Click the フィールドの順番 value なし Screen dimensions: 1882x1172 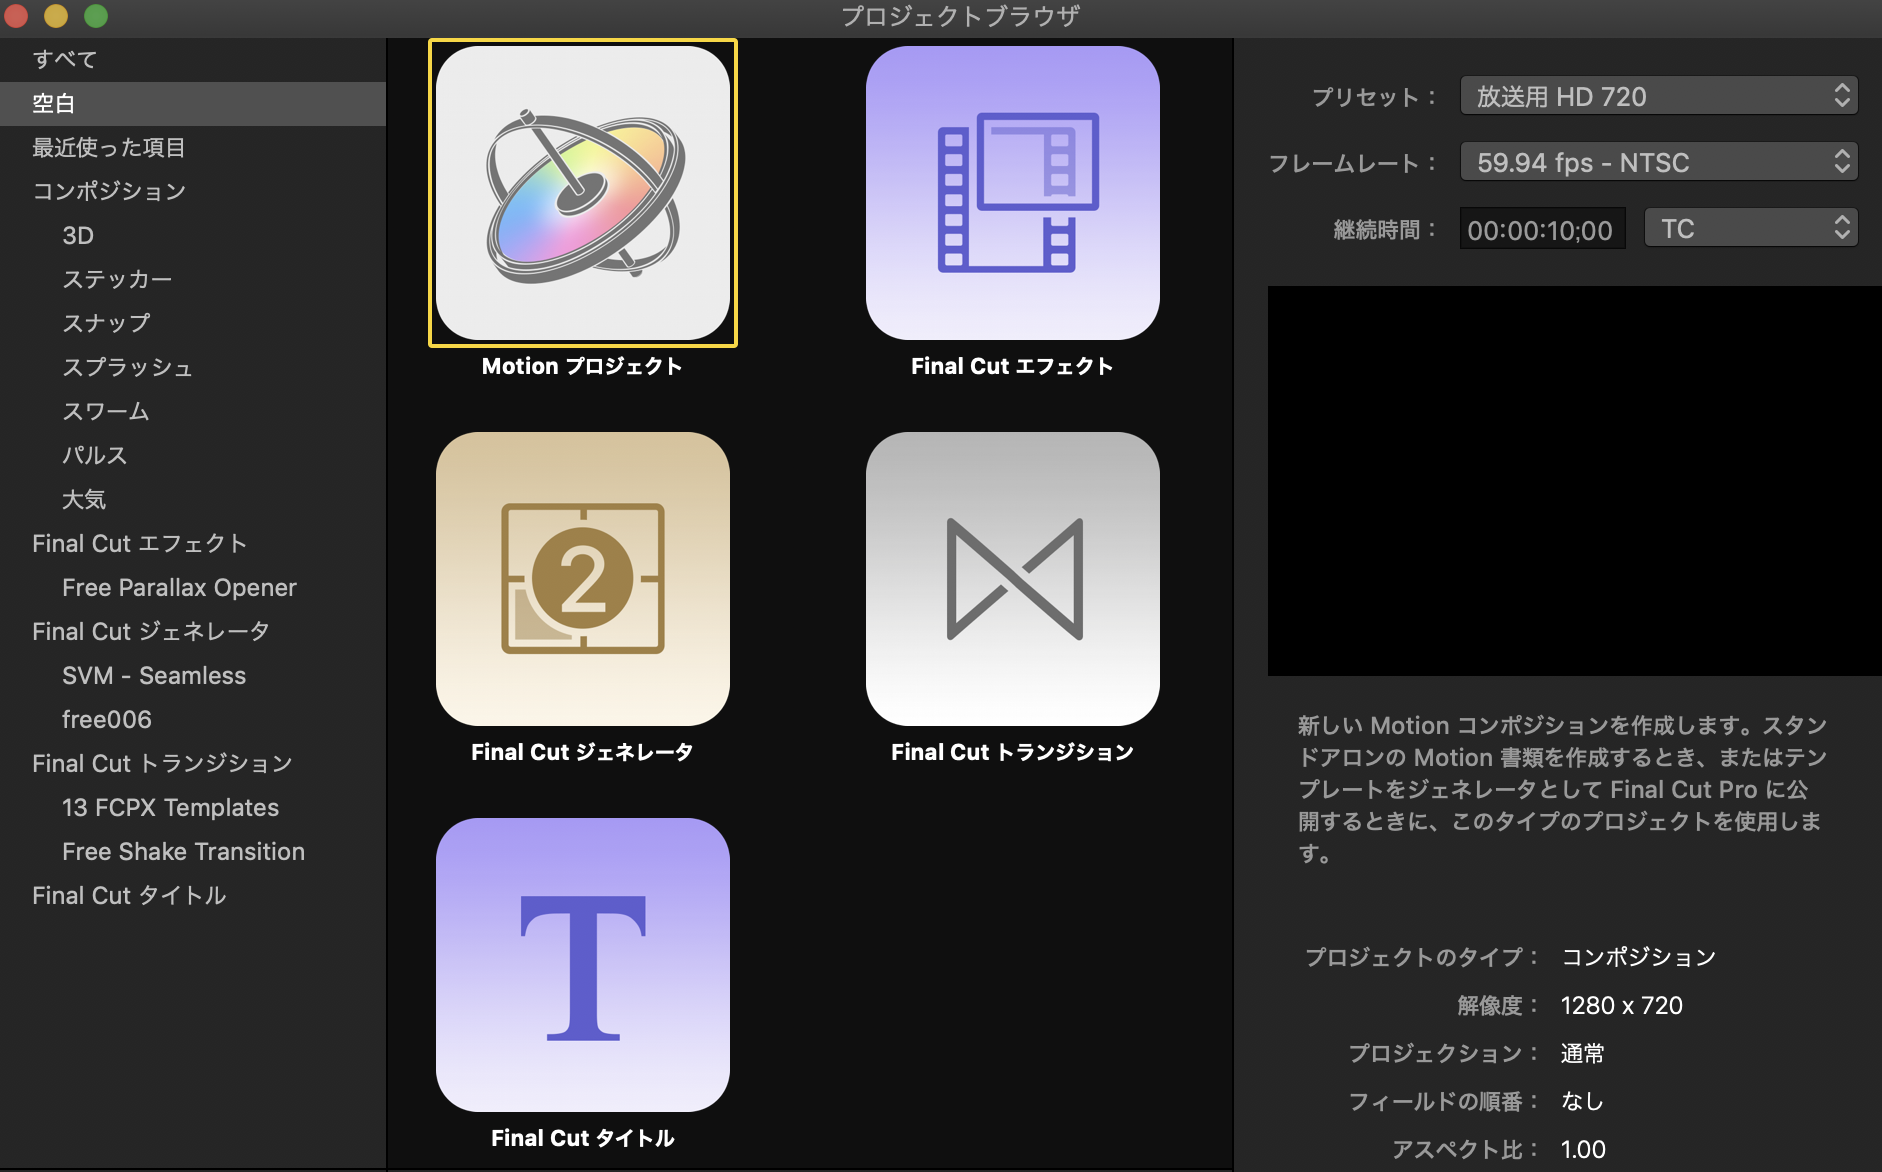tap(1582, 1102)
